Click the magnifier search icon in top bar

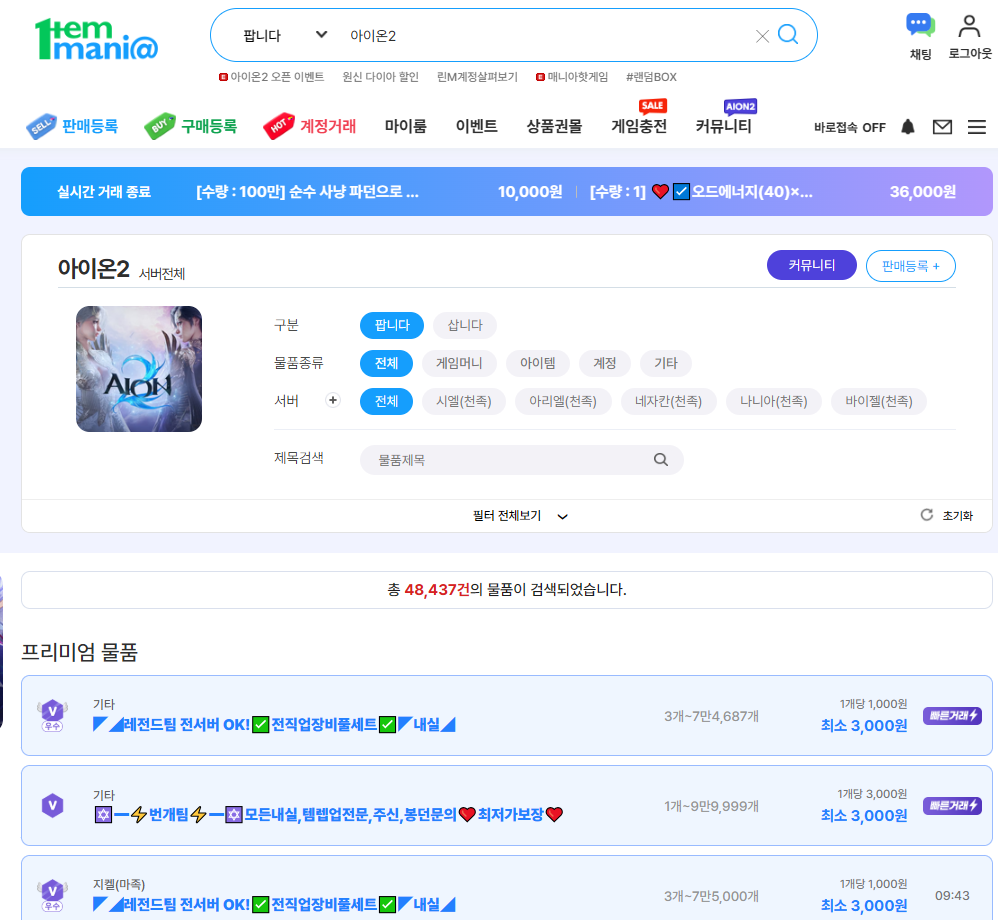[788, 34]
